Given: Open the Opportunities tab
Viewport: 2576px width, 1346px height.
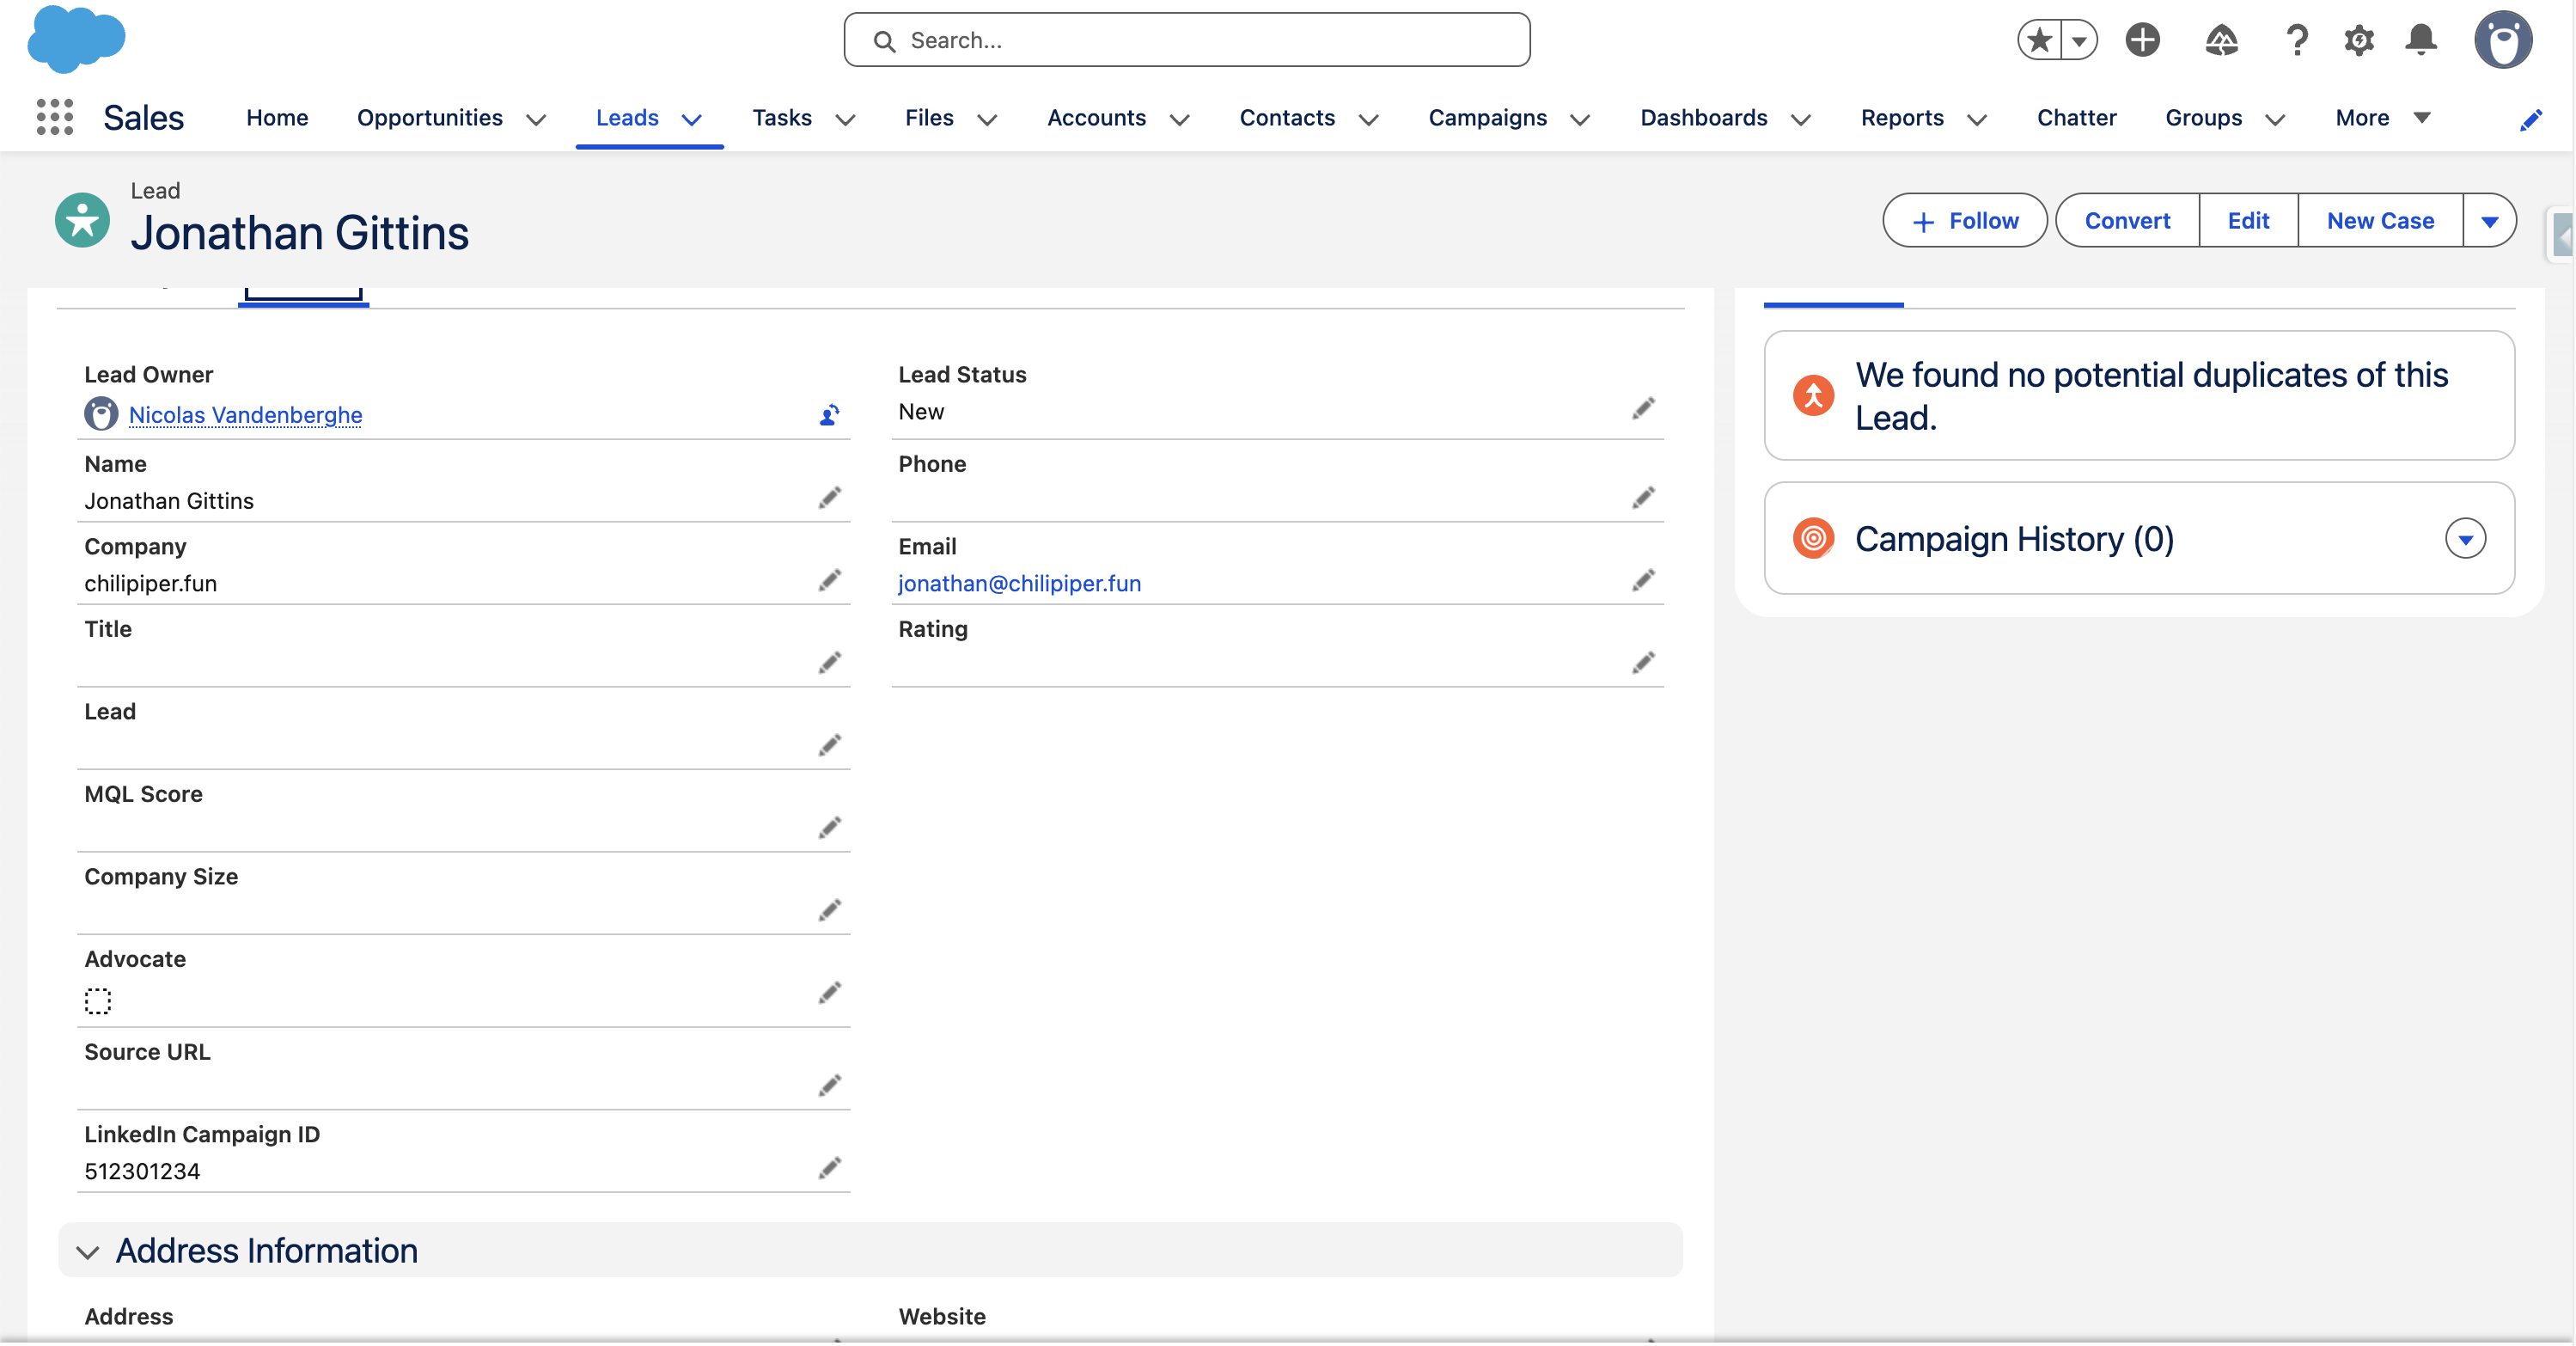Looking at the screenshot, I should click(x=429, y=118).
